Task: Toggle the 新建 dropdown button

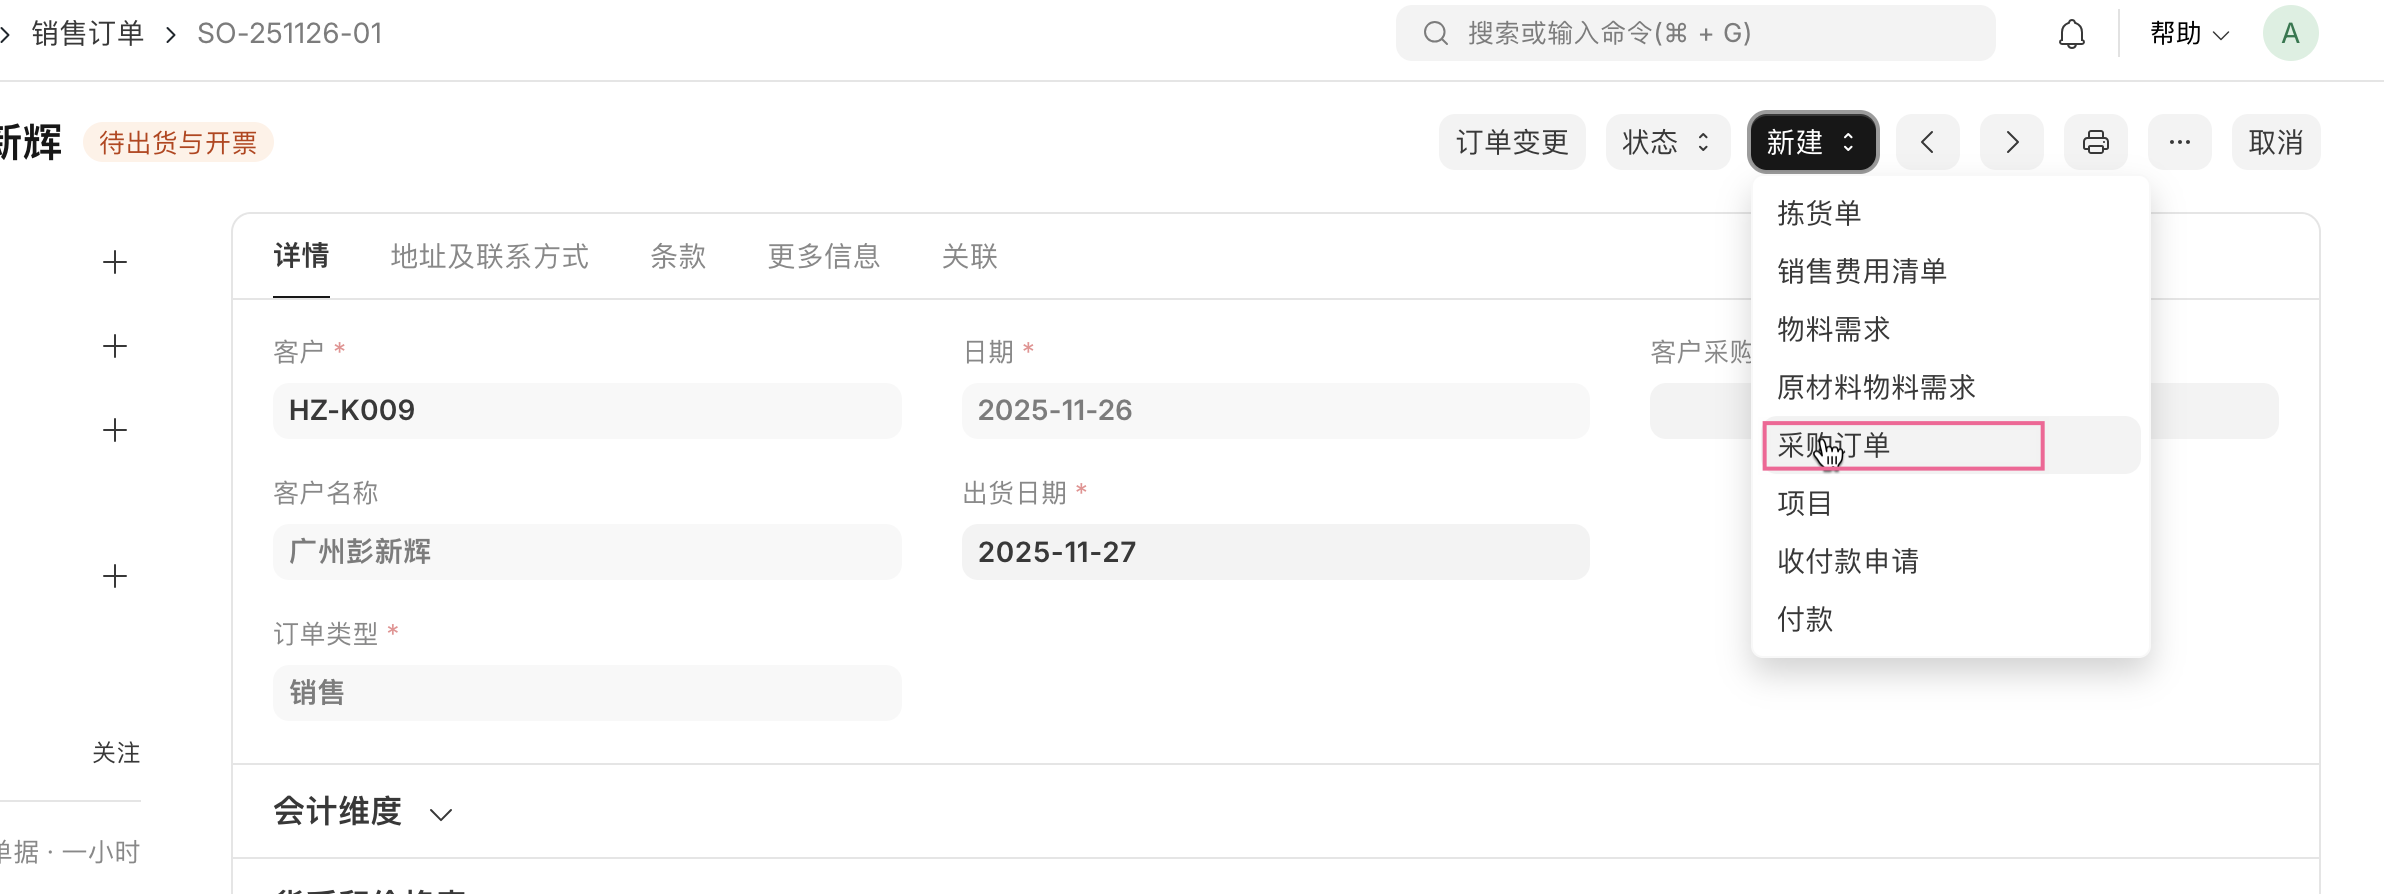Action: click(x=1812, y=142)
